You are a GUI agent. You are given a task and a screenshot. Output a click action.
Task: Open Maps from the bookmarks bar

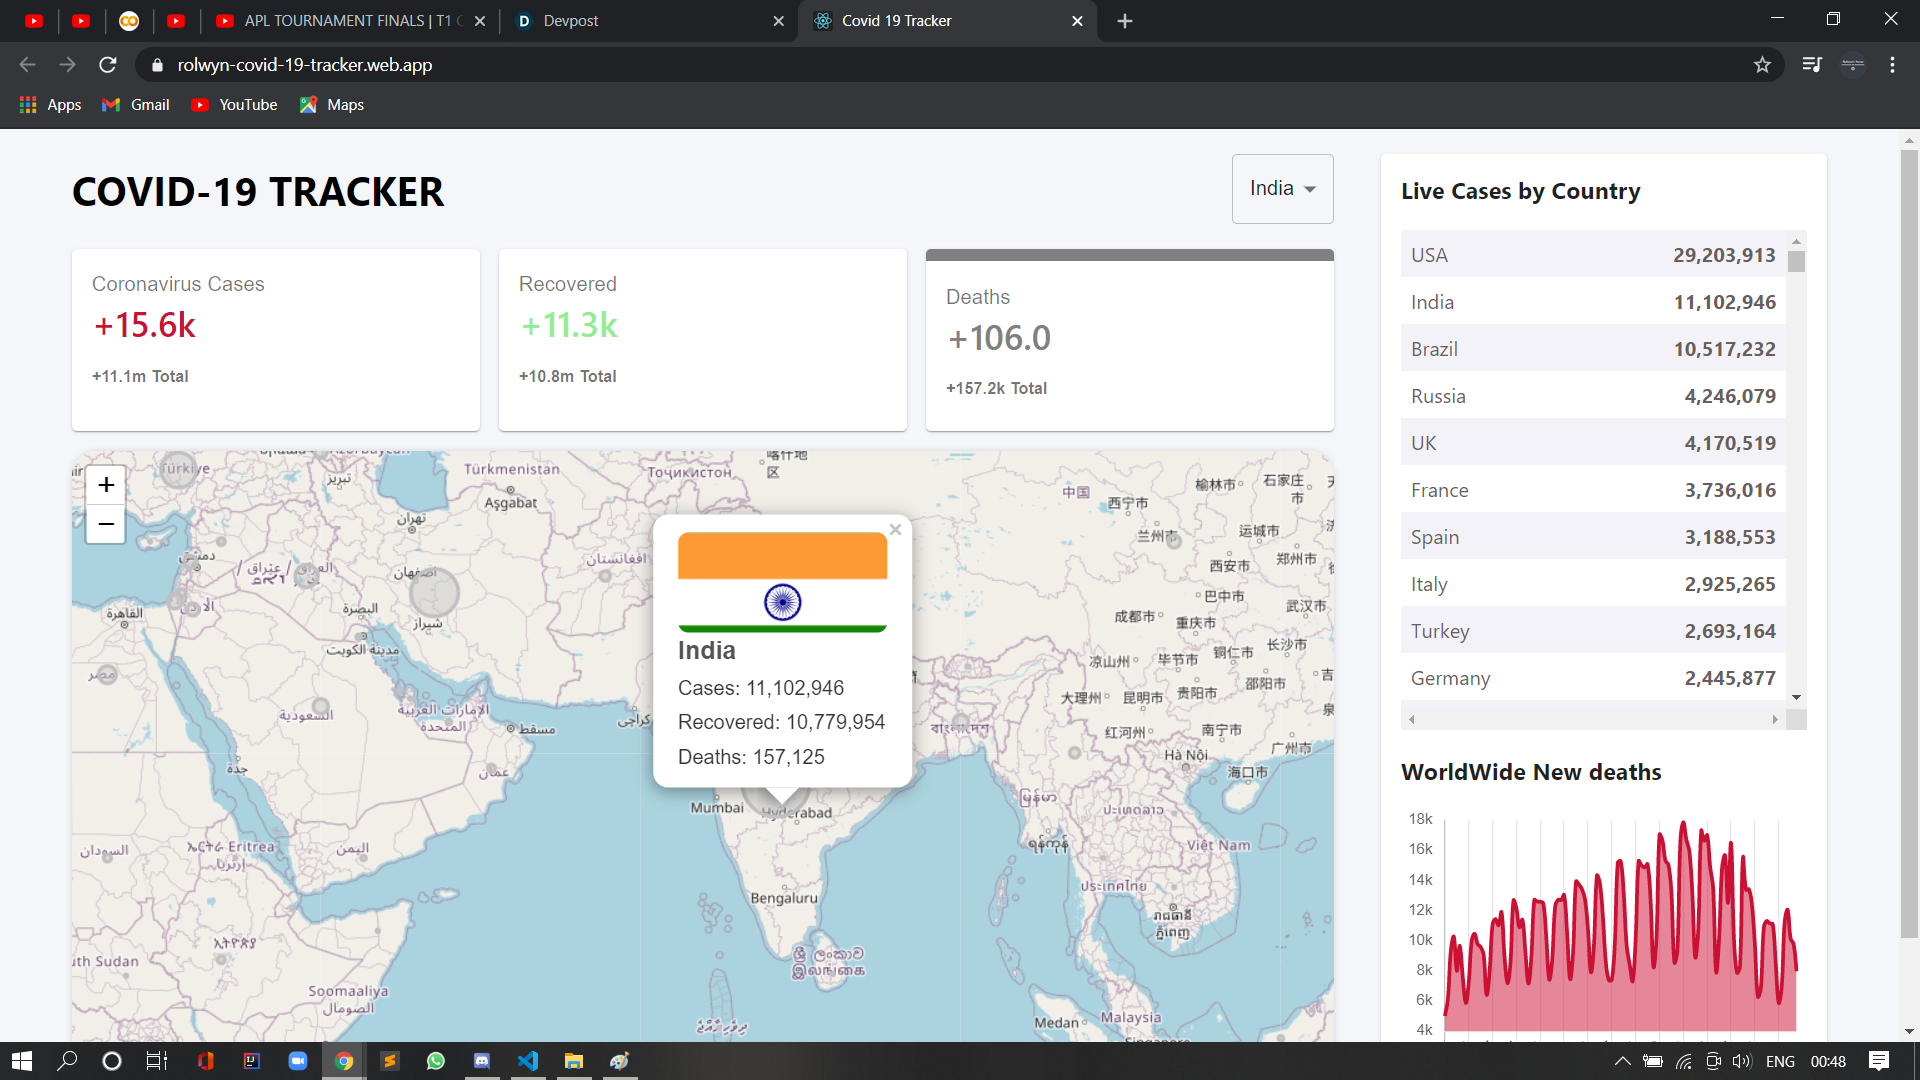(331, 104)
